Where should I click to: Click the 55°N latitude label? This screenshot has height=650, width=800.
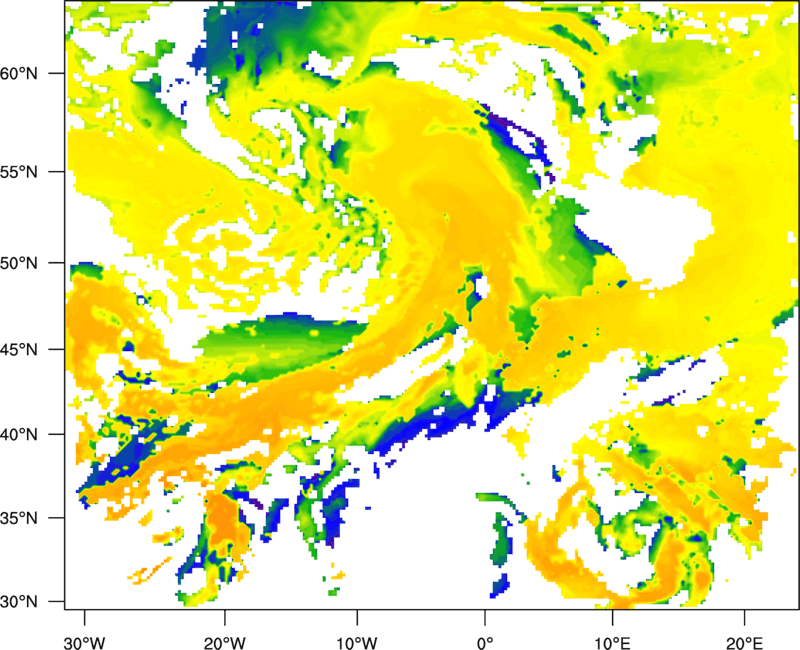pyautogui.click(x=19, y=172)
